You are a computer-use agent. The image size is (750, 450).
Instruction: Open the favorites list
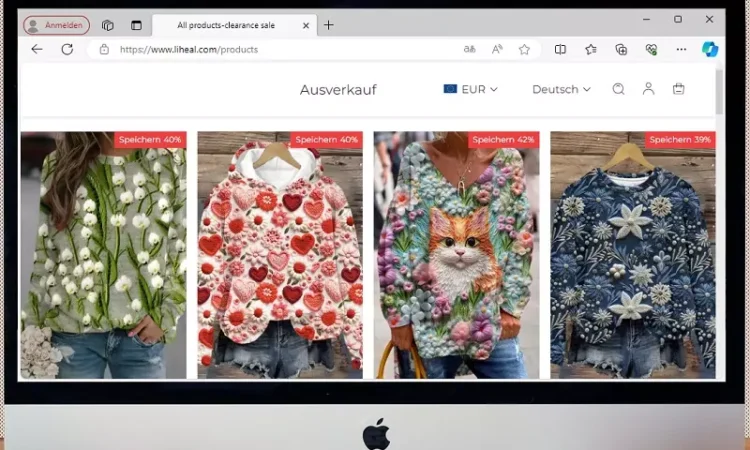pos(591,49)
